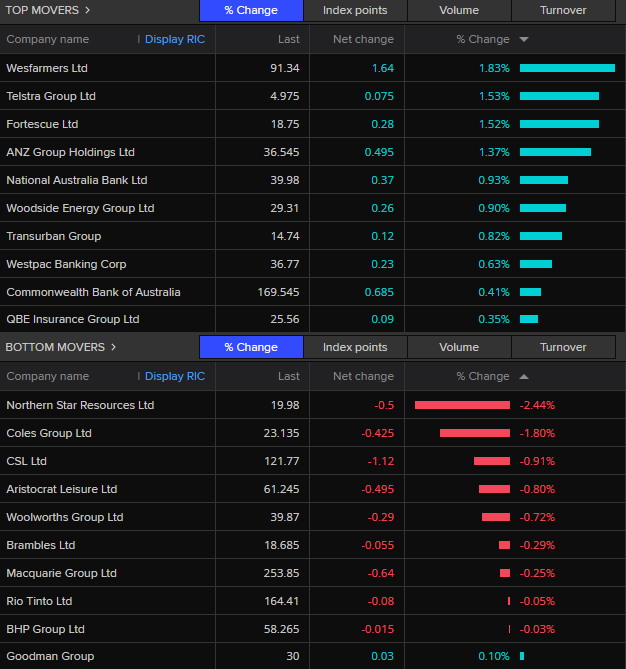The height and width of the screenshot is (669, 626).
Task: Click the Wesfarmers Ltd green change bar
Action: click(567, 68)
